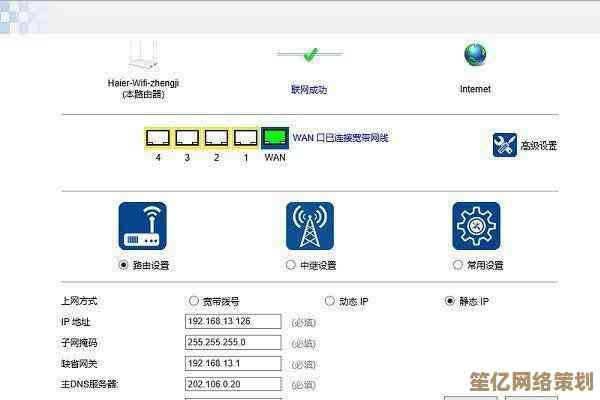Image resolution: width=600 pixels, height=400 pixels.
Task: Switch connection type to 动态 IP
Action: pyautogui.click(x=330, y=301)
